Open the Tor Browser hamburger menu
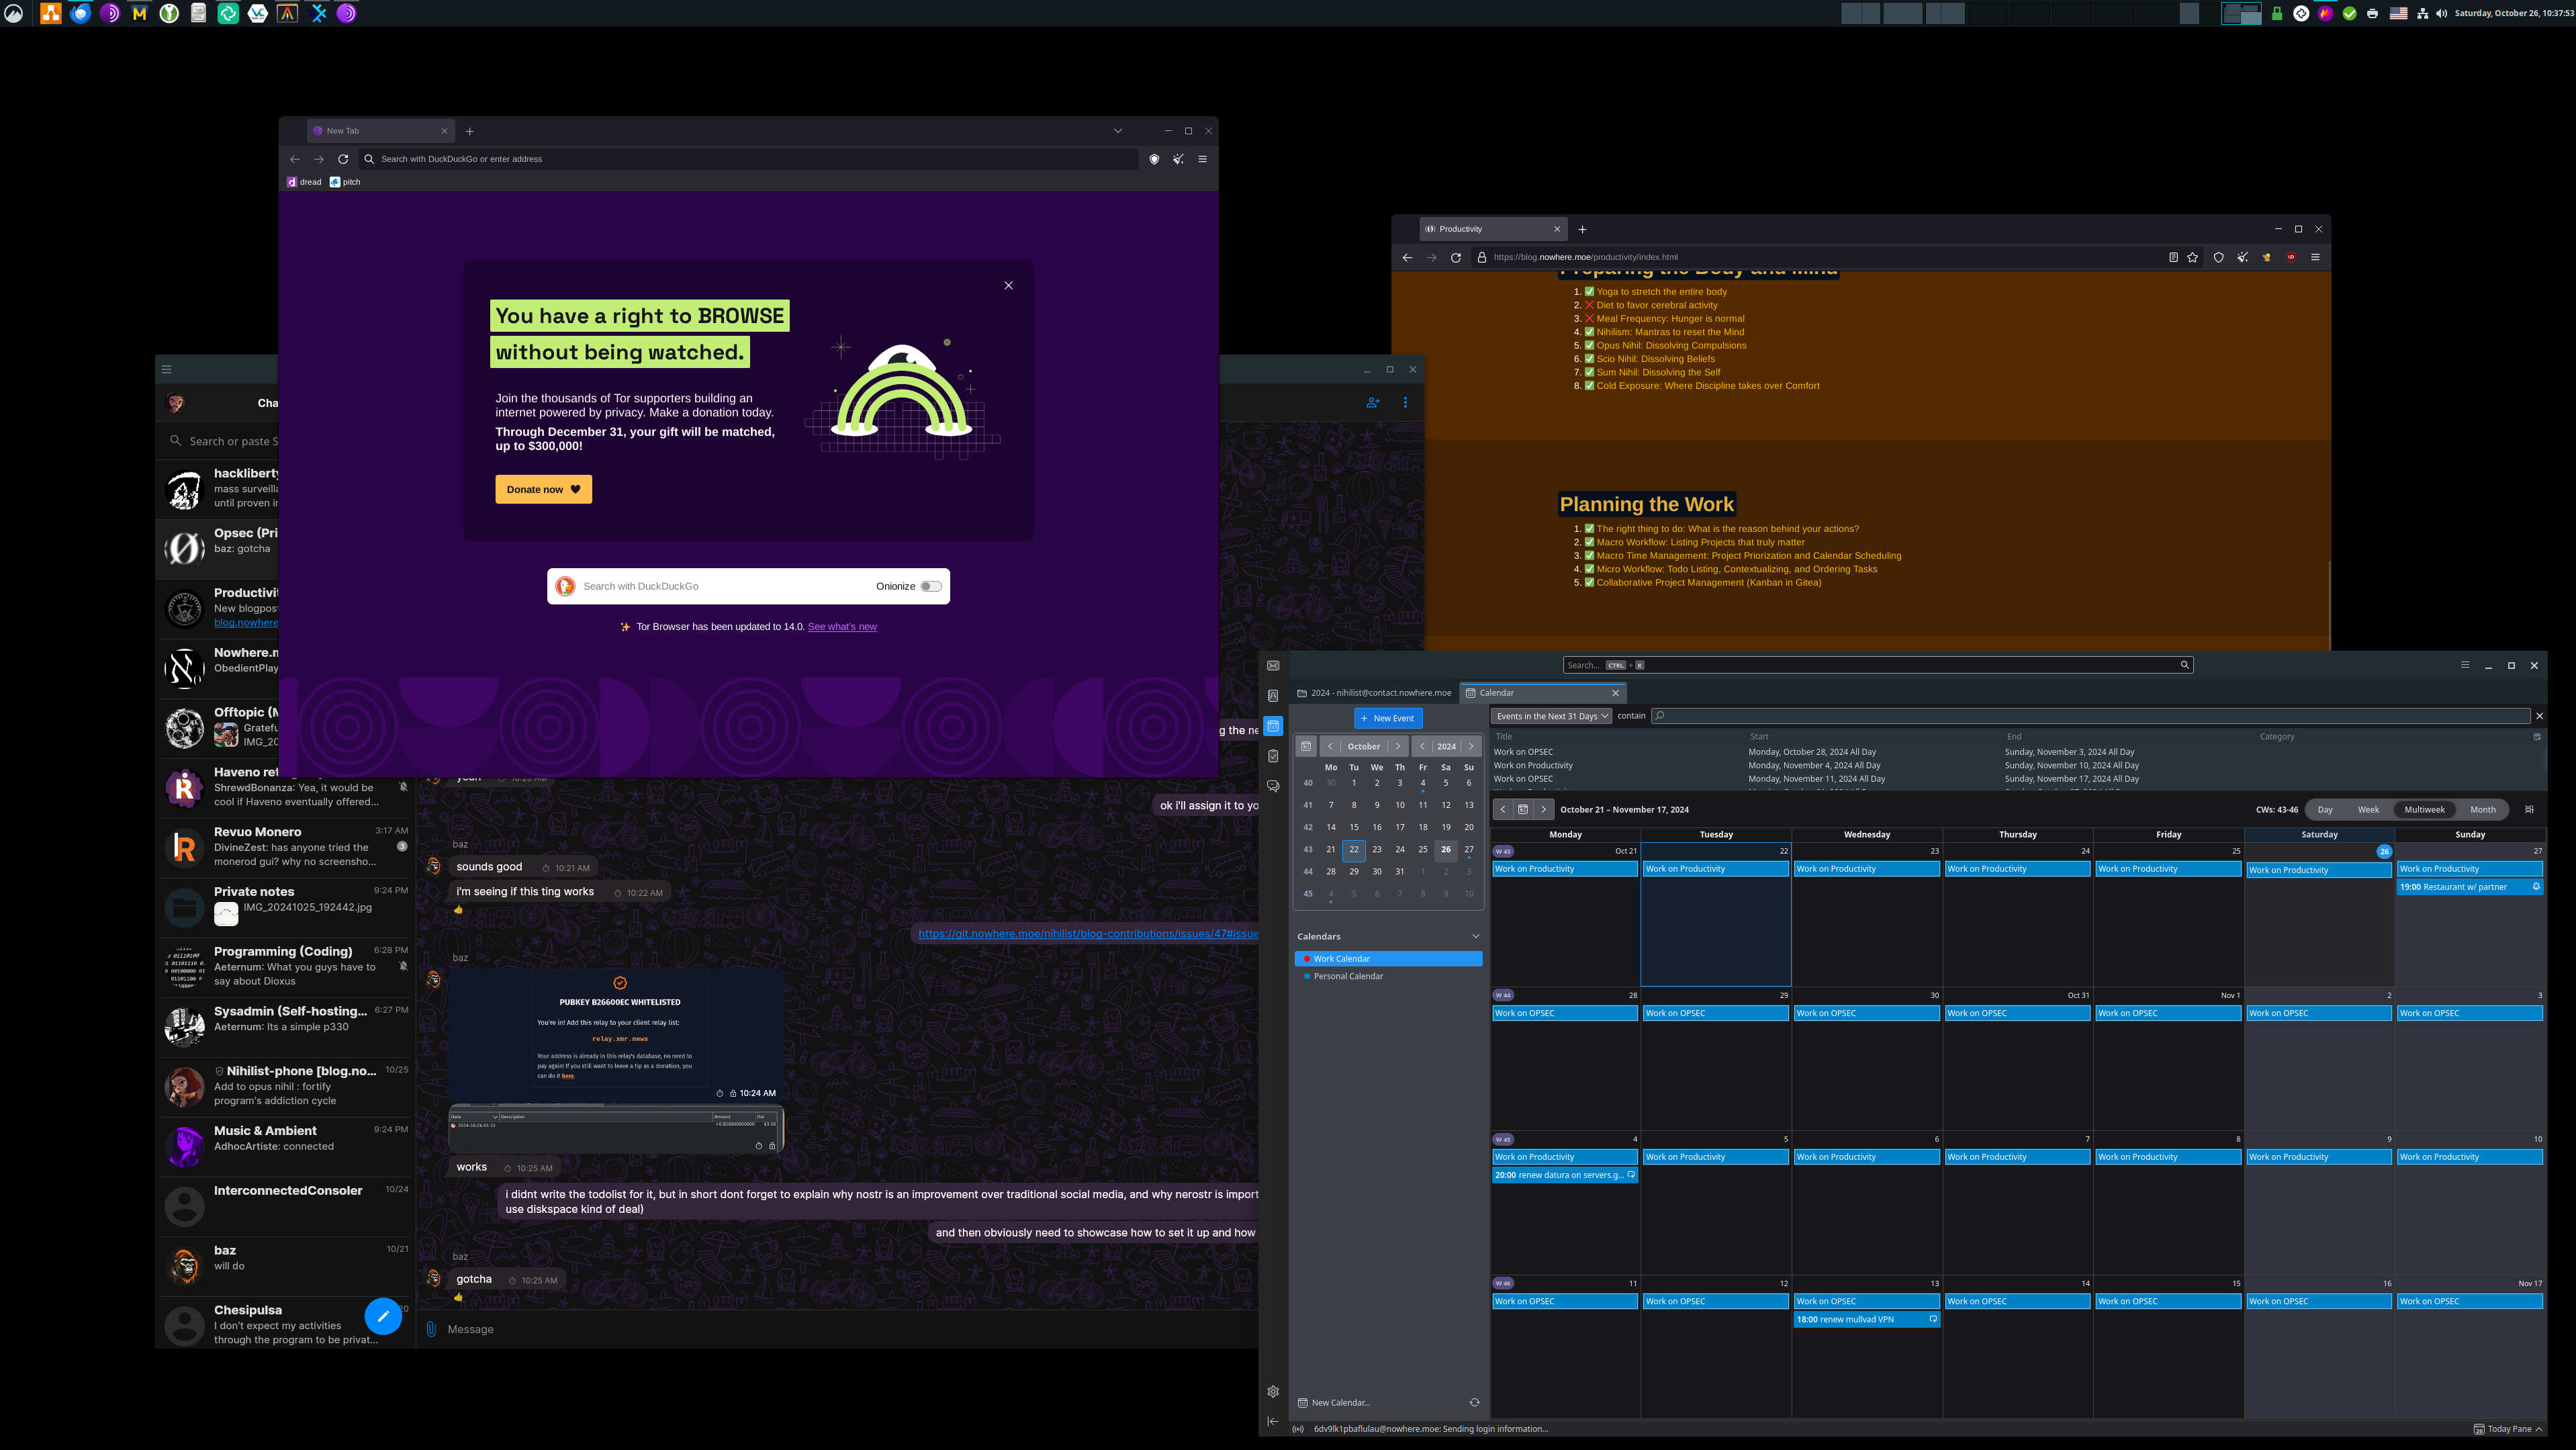Image resolution: width=2576 pixels, height=1450 pixels. 1203,159
